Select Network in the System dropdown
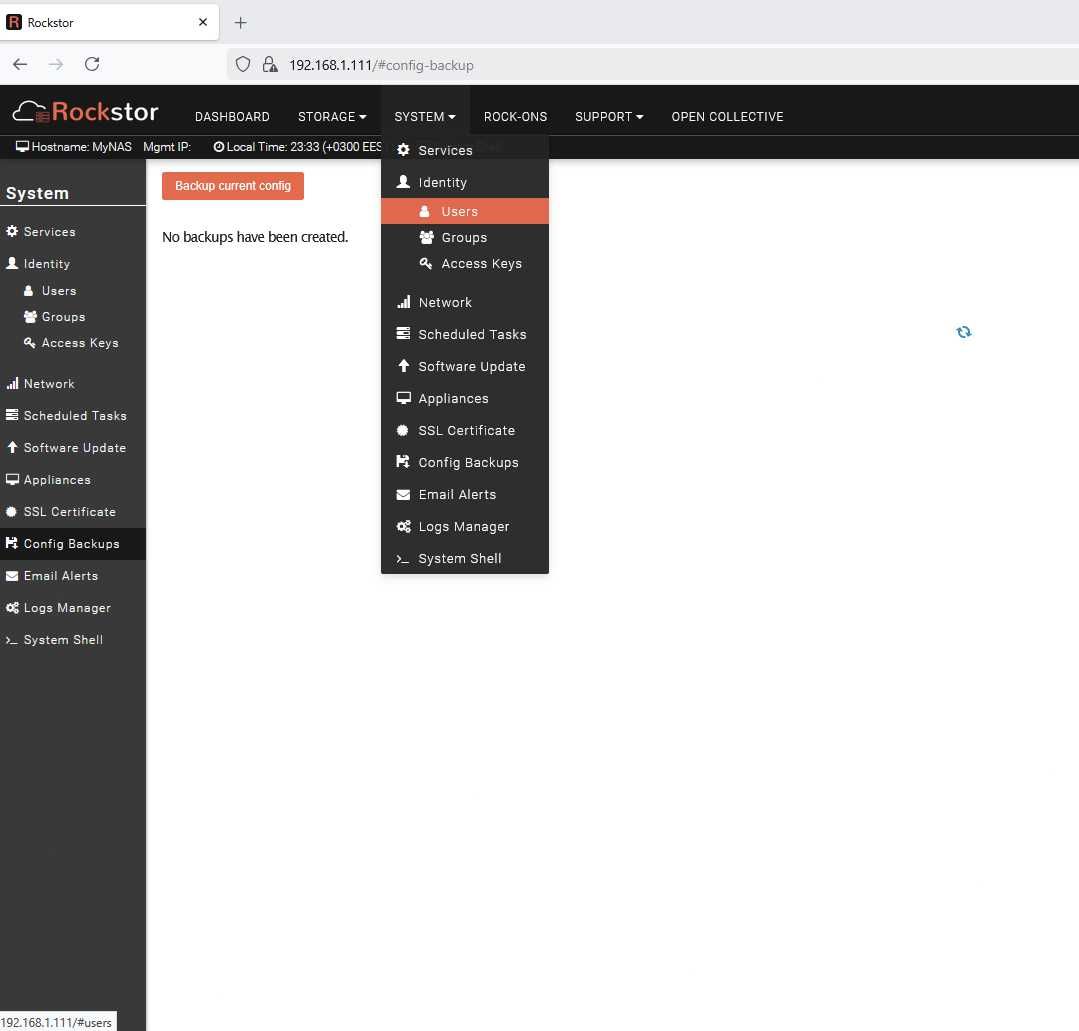 click(x=464, y=302)
